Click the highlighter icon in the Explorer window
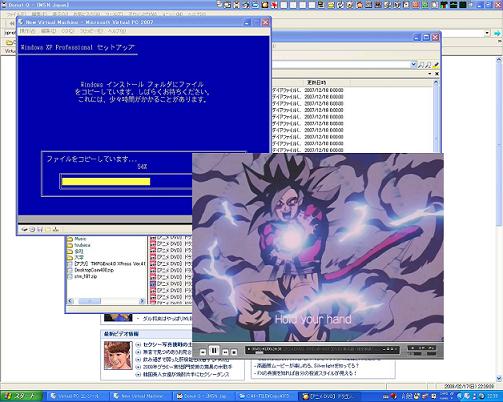This screenshot has height=402, width=503. pyautogui.click(x=436, y=65)
